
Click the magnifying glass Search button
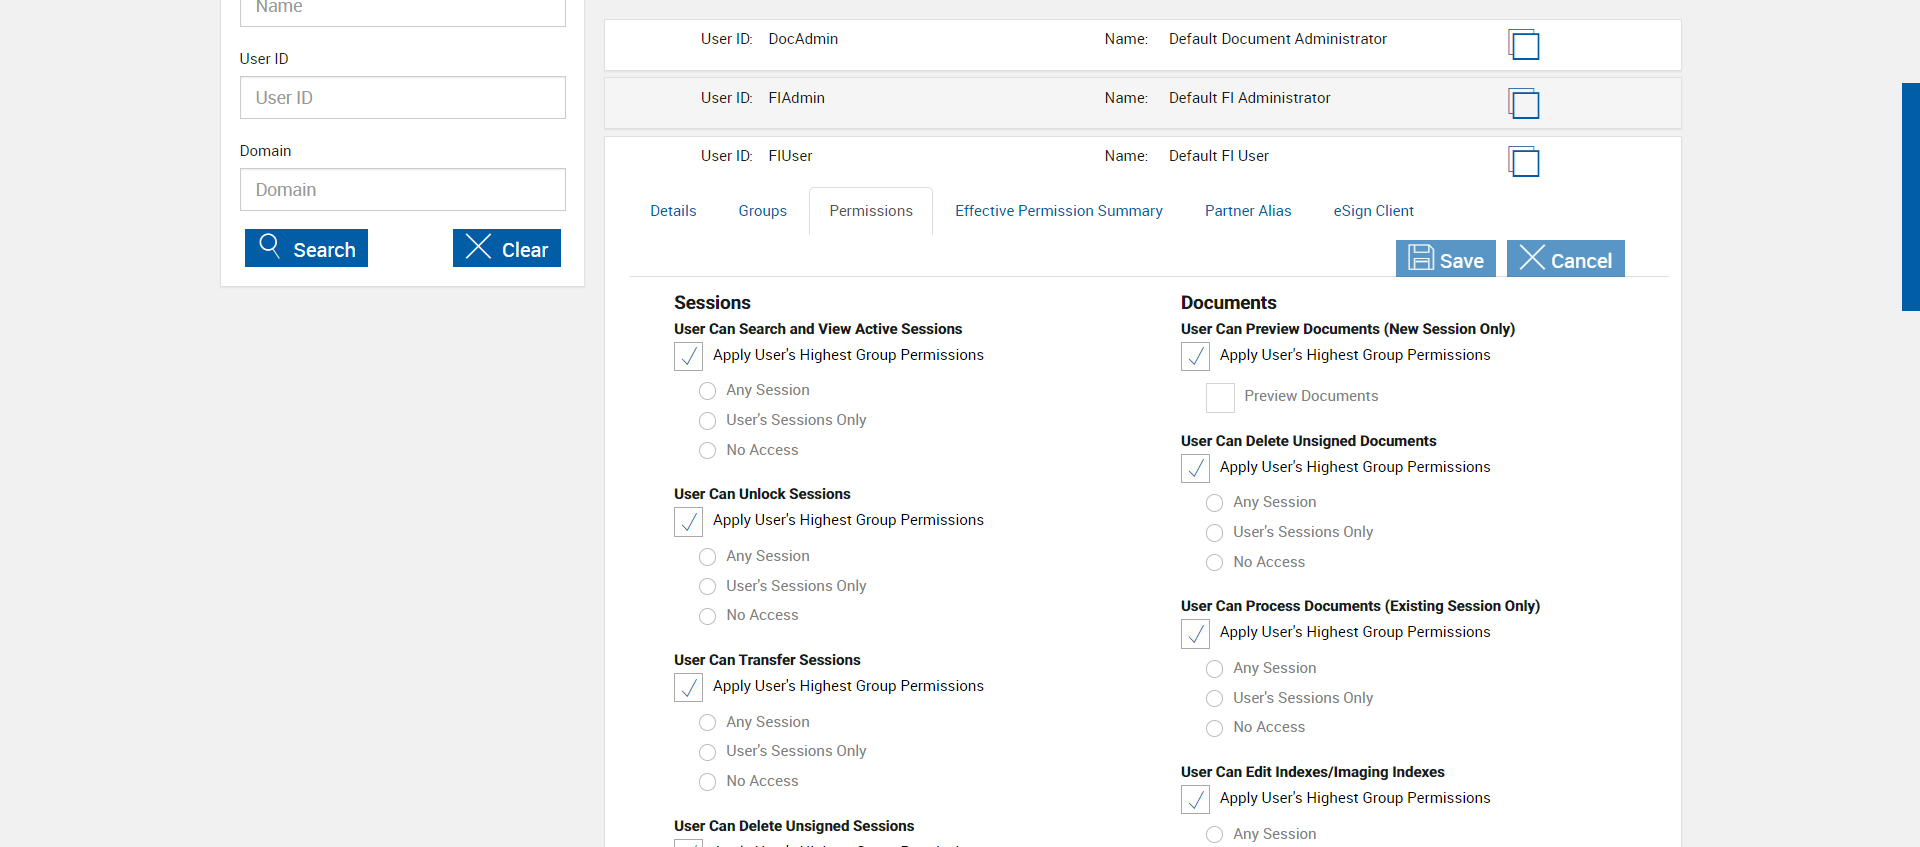click(306, 248)
